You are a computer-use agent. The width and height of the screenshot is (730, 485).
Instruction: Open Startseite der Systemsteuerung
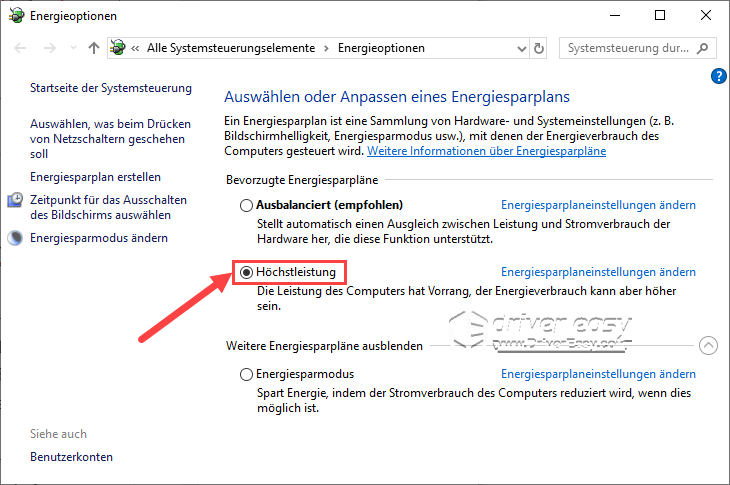(x=111, y=88)
